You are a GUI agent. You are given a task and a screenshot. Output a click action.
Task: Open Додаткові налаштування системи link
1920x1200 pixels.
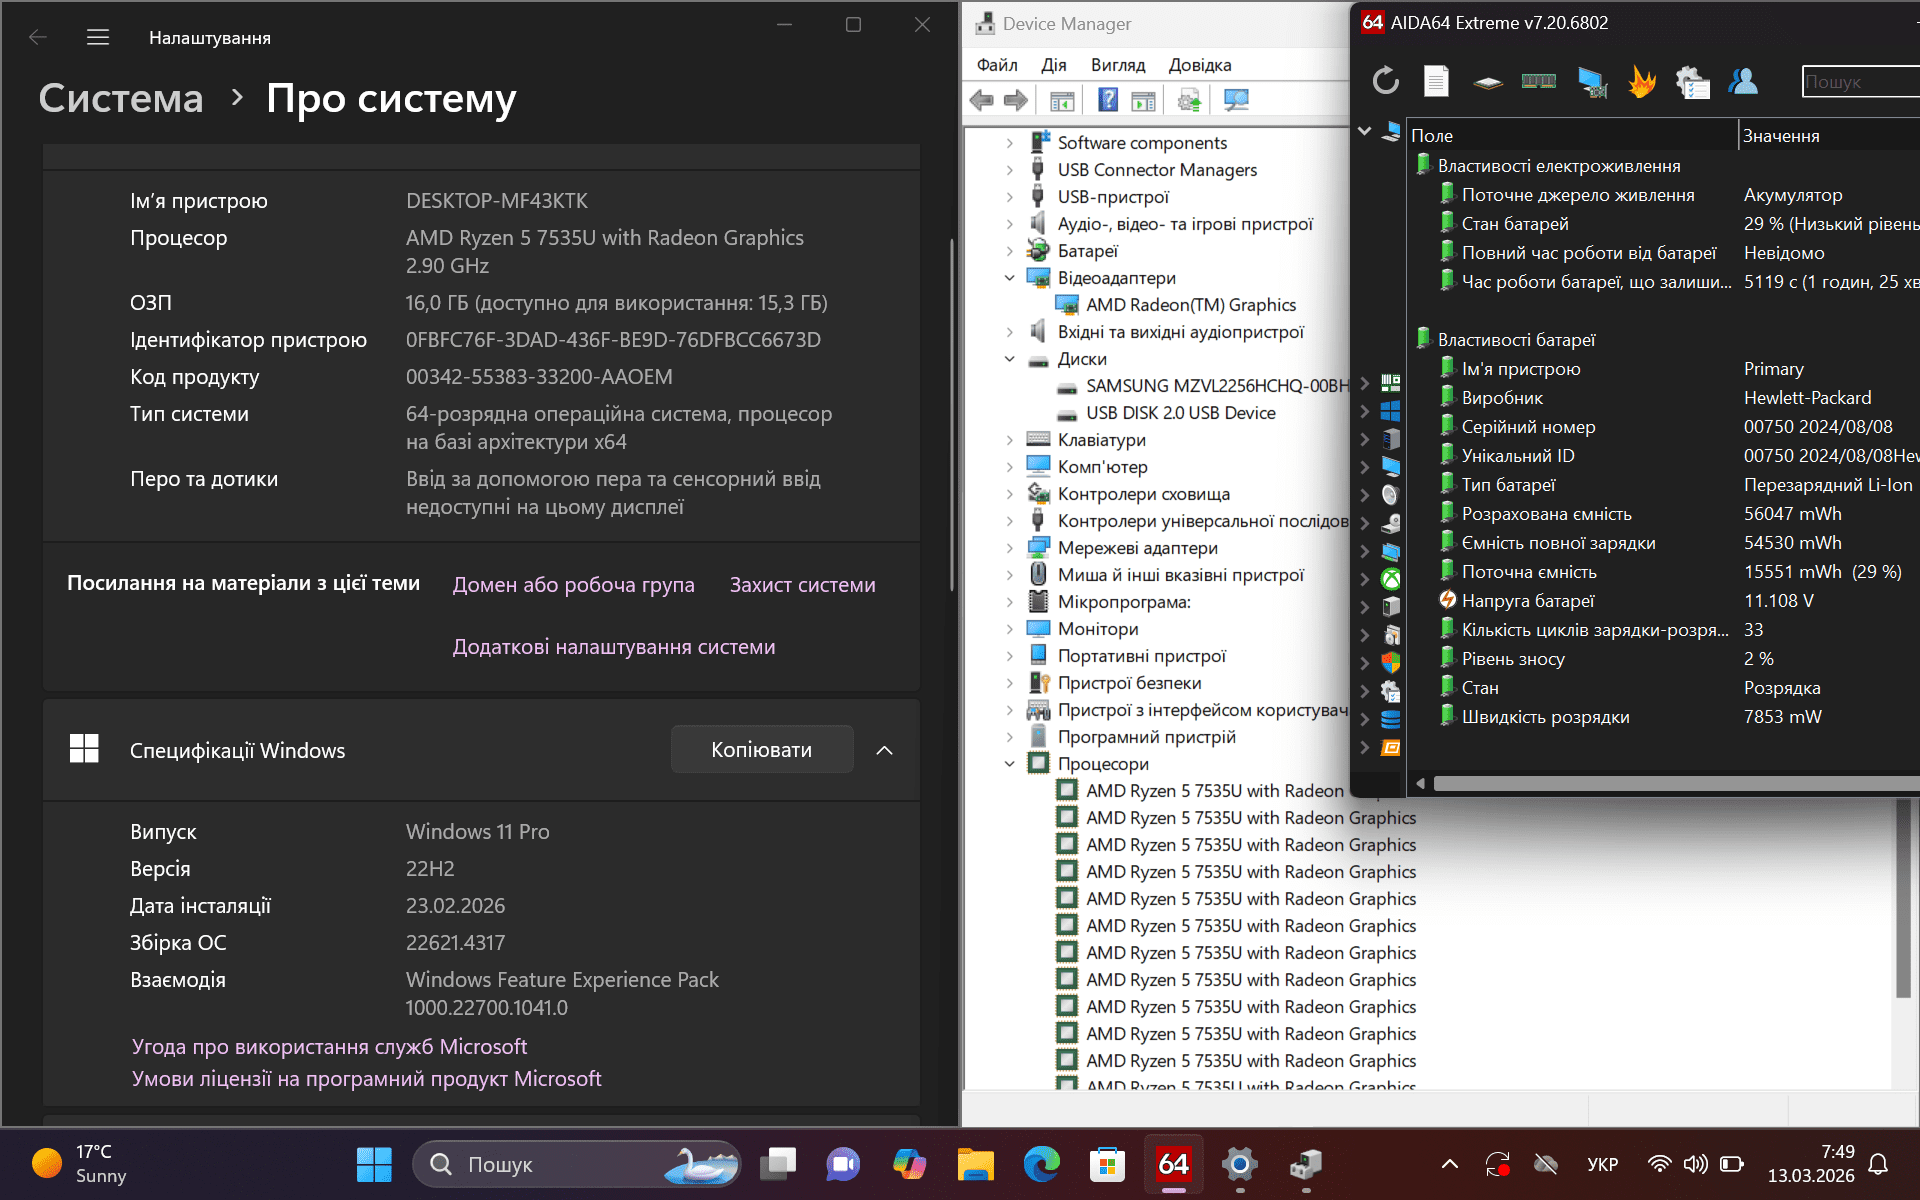pyautogui.click(x=613, y=647)
